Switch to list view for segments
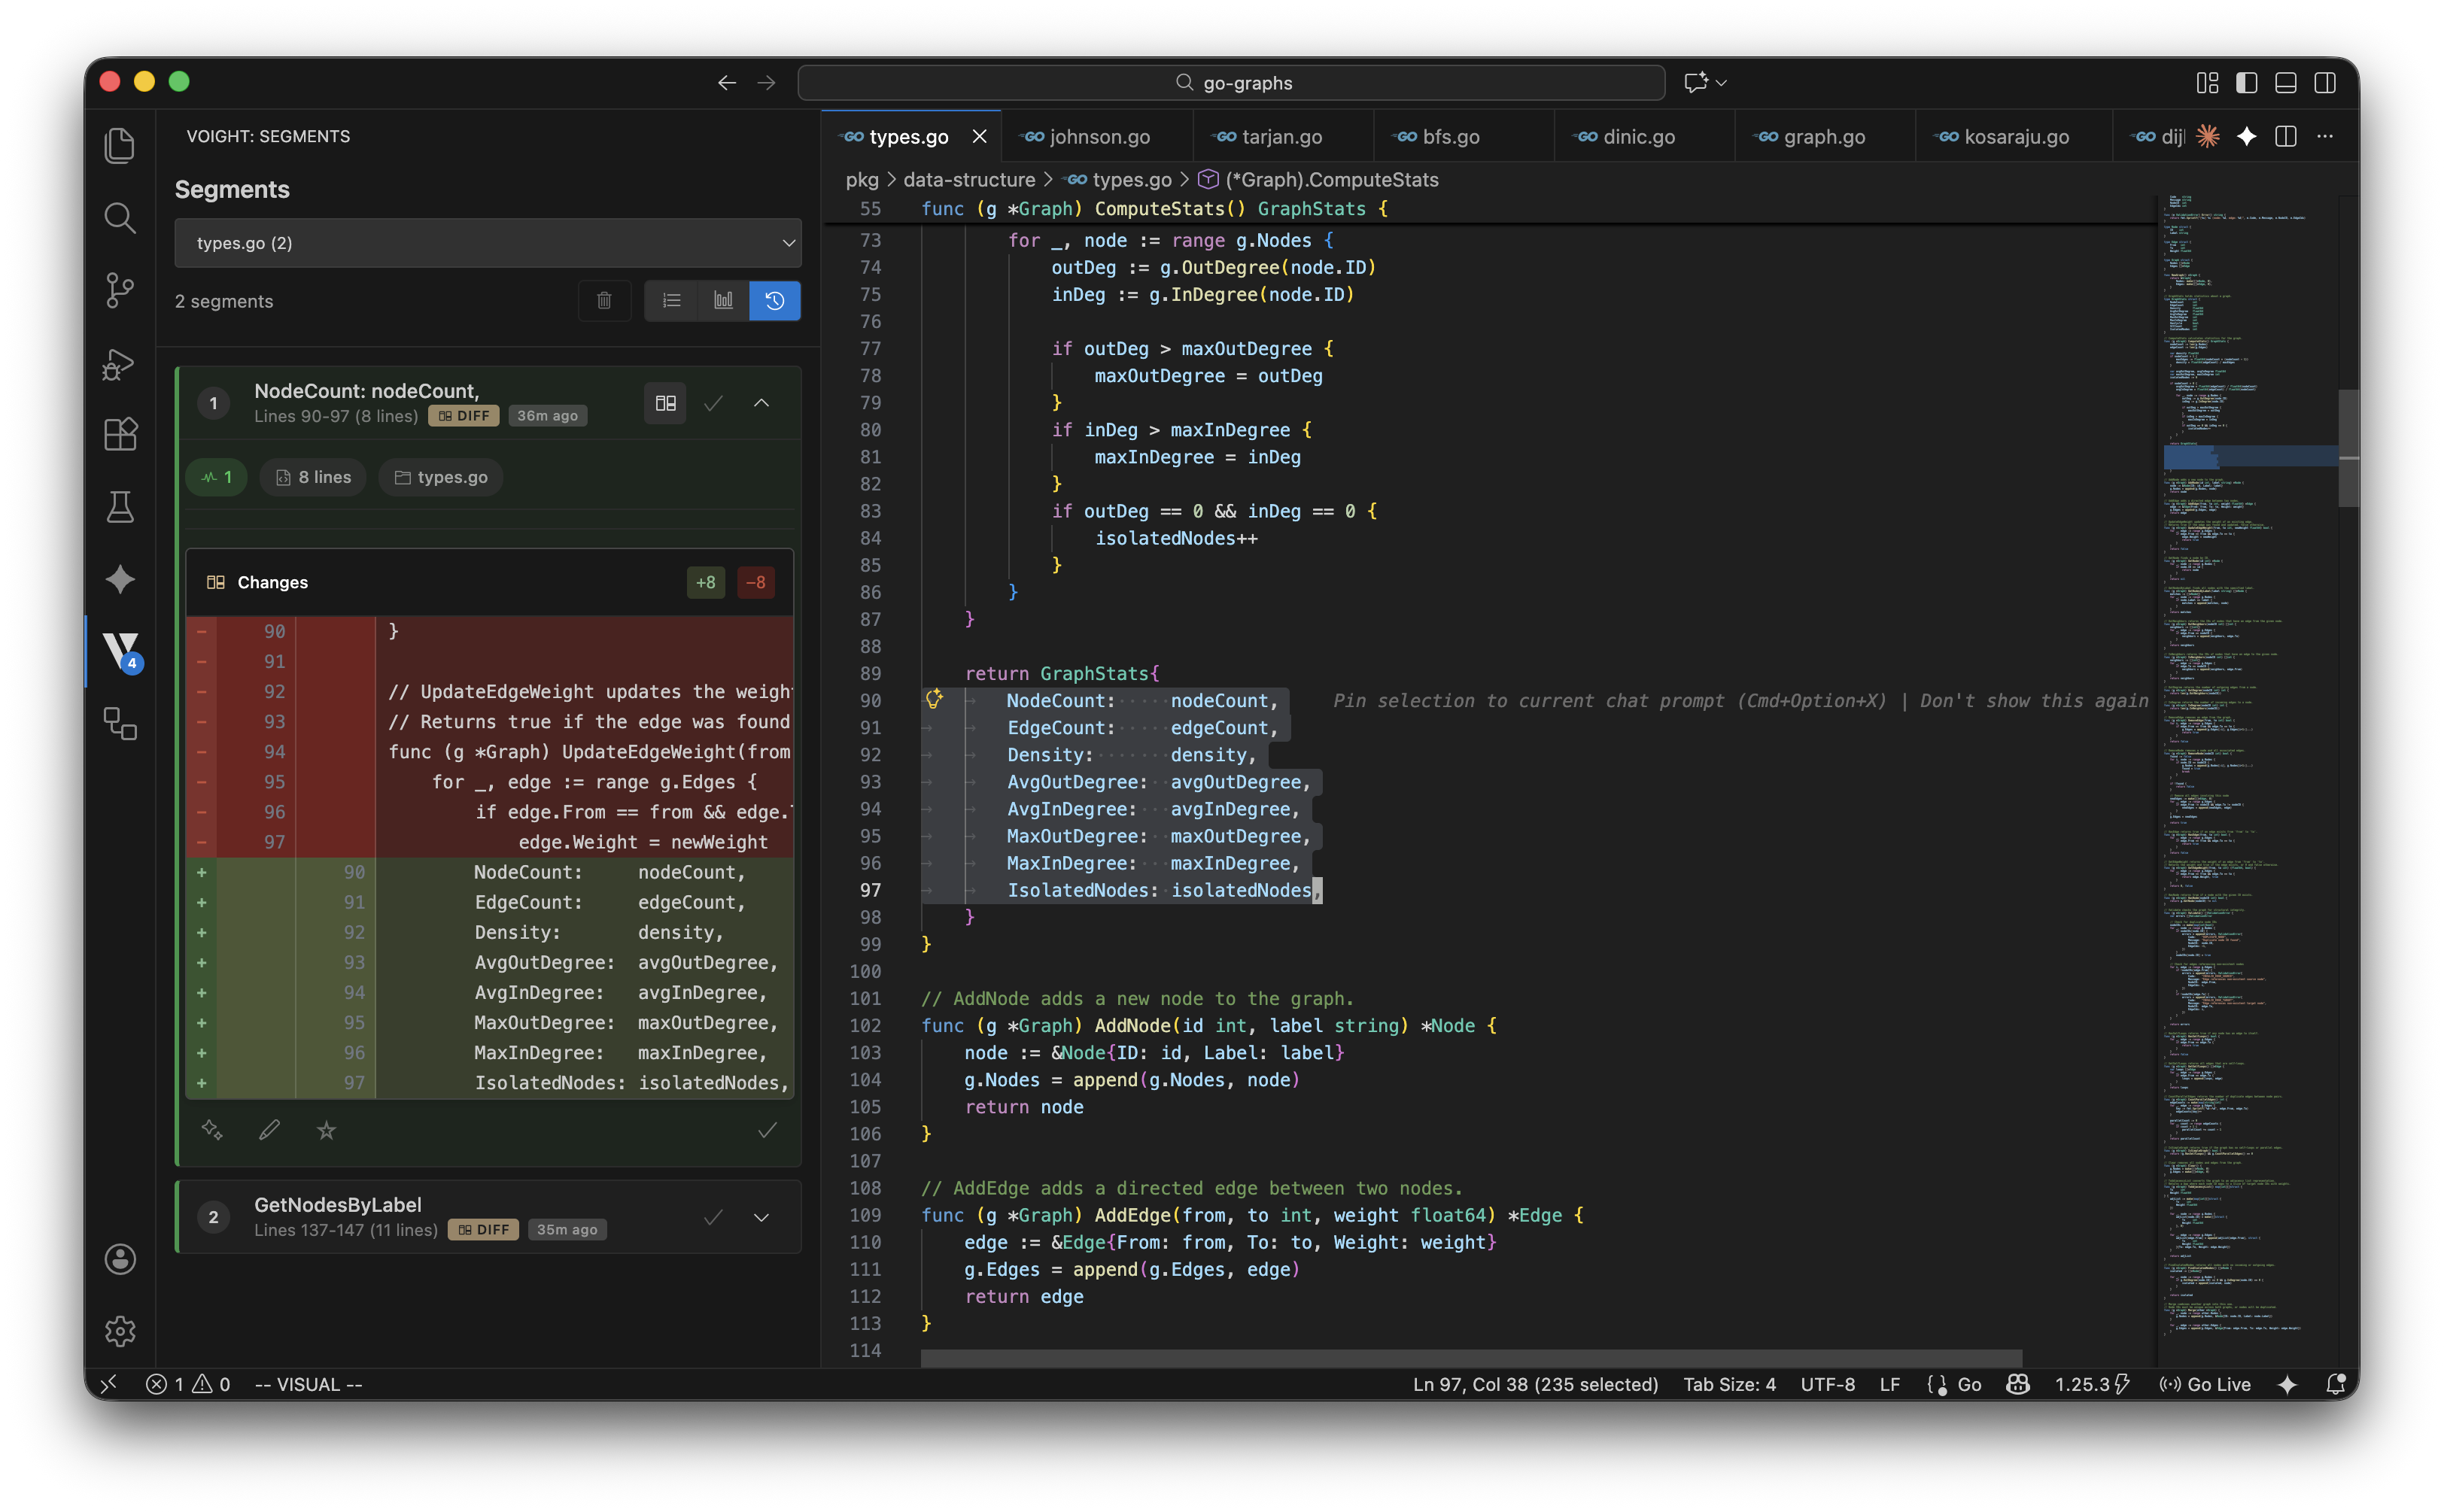Viewport: 2444px width, 1512px height. pos(672,300)
